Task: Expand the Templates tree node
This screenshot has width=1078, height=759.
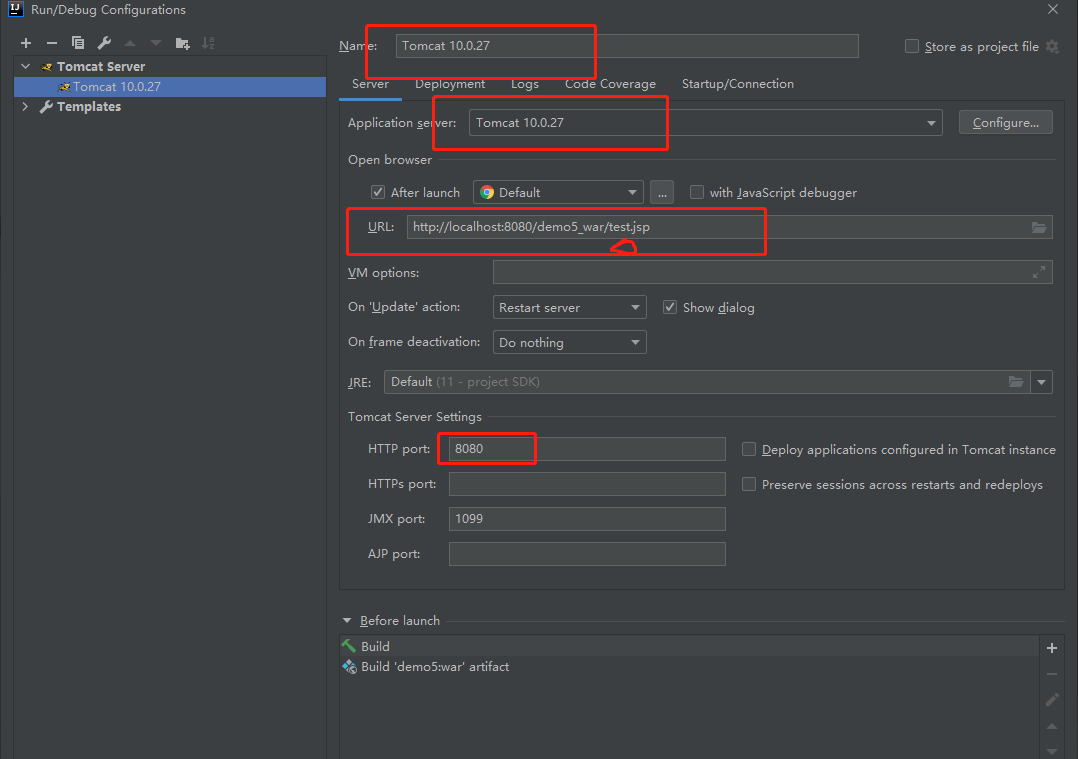Action: pos(25,107)
